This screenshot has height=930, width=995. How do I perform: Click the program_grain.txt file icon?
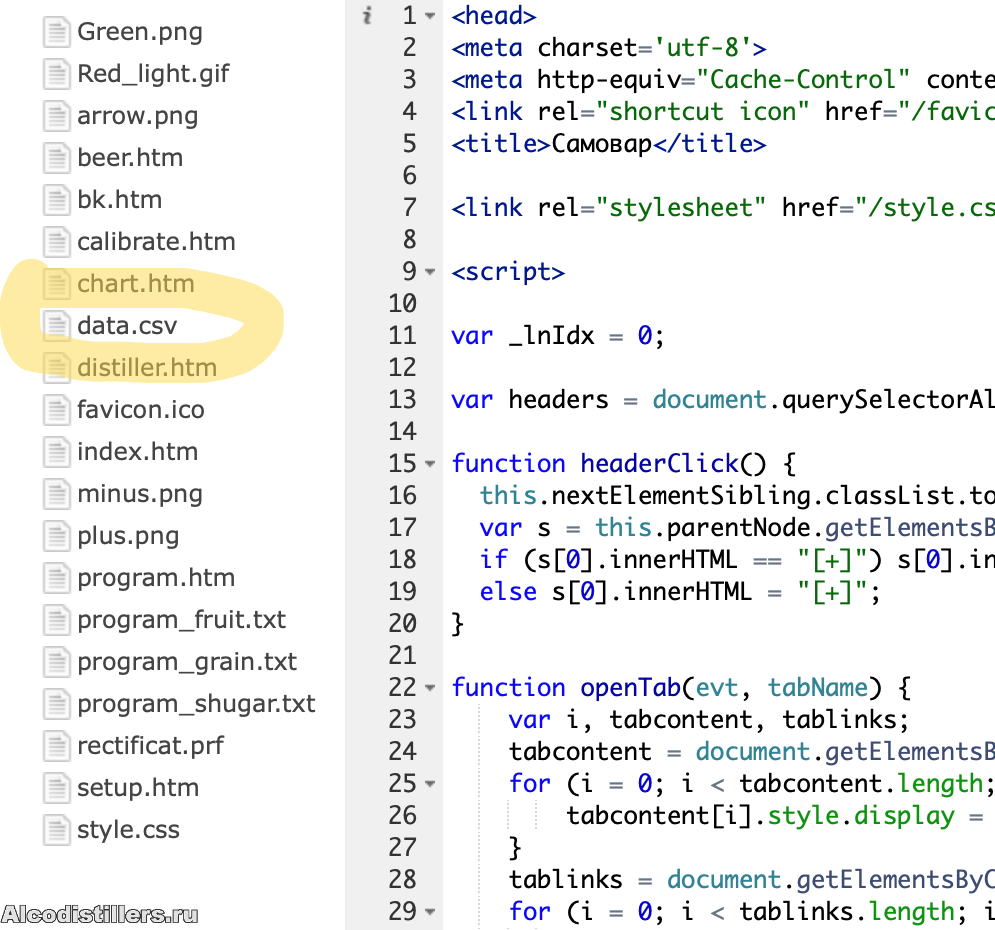pyautogui.click(x=56, y=662)
